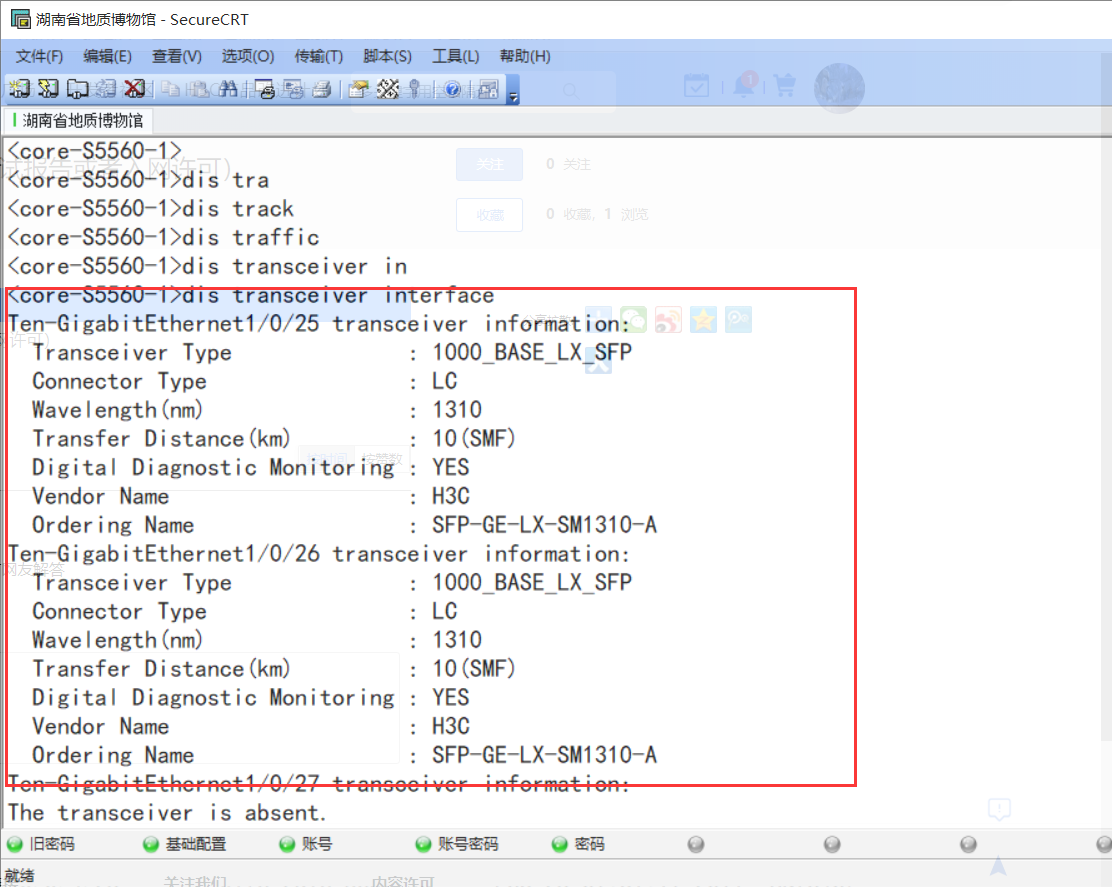Click 'The transceiver is absent.' line
This screenshot has height=887, width=1112.
coord(167,813)
